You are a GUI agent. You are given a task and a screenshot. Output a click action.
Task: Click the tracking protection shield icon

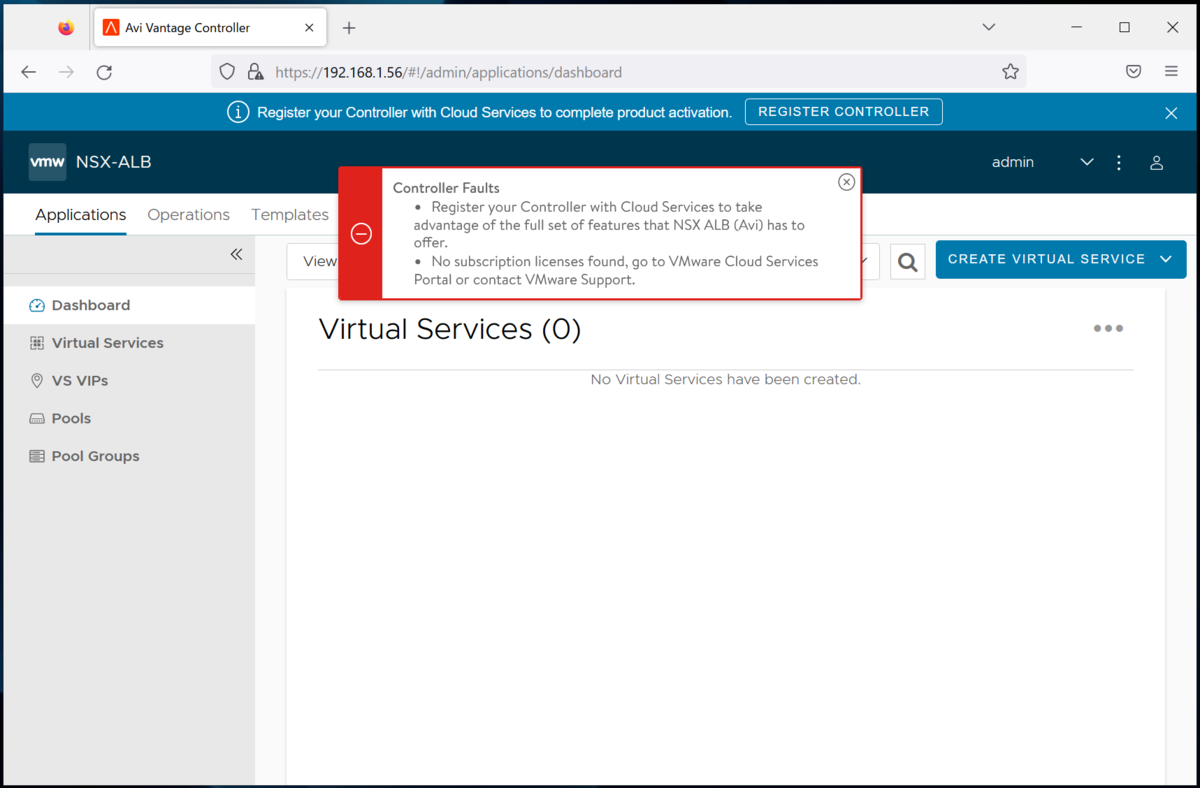[227, 72]
